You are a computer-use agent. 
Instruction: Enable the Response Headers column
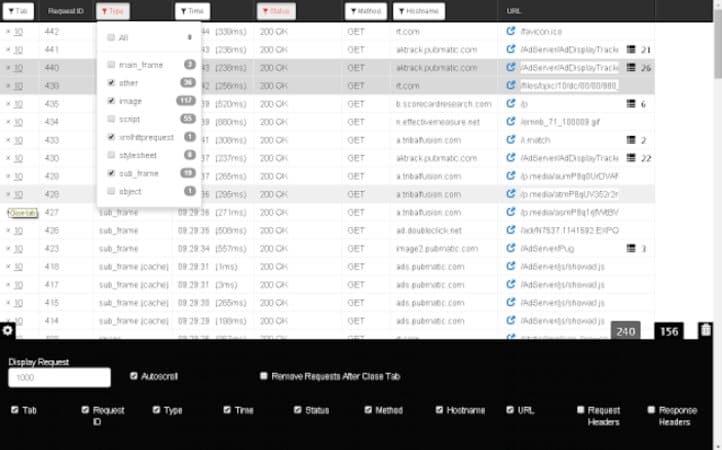651,409
